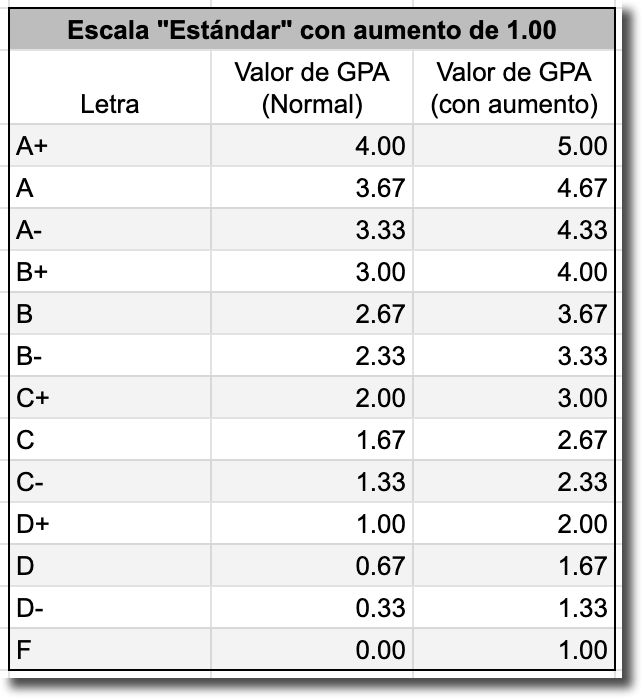Select the D- letter grade cell
This screenshot has width=642, height=698.
[x=109, y=608]
